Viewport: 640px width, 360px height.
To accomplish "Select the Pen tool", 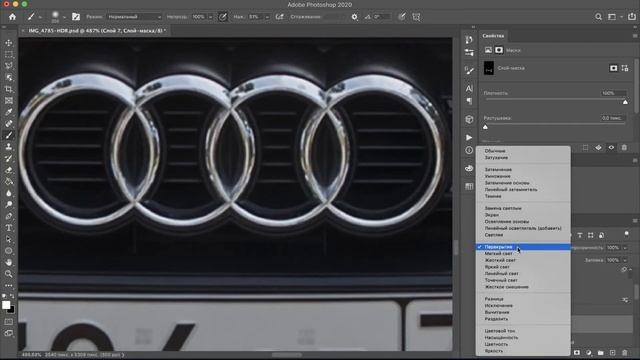I will coord(9,216).
